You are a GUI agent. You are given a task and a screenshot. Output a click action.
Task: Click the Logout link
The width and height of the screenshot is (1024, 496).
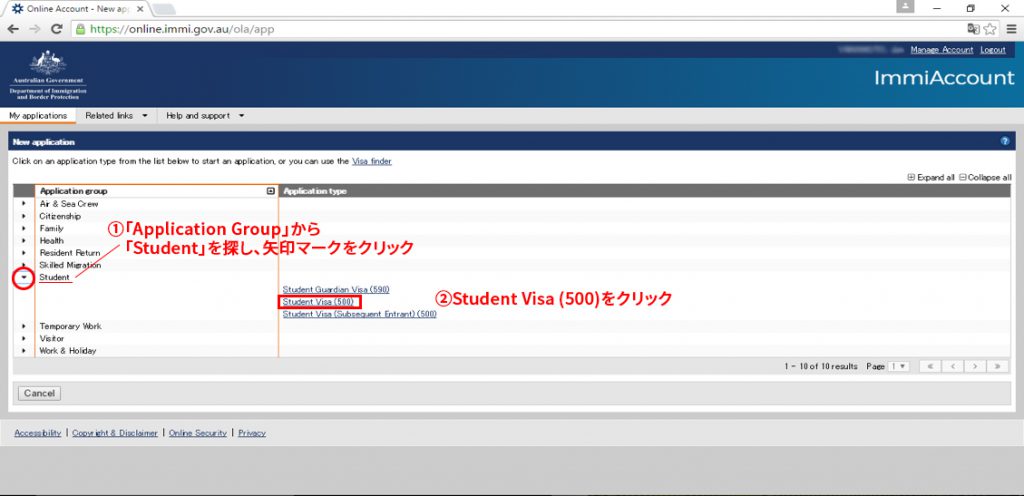click(x=993, y=50)
